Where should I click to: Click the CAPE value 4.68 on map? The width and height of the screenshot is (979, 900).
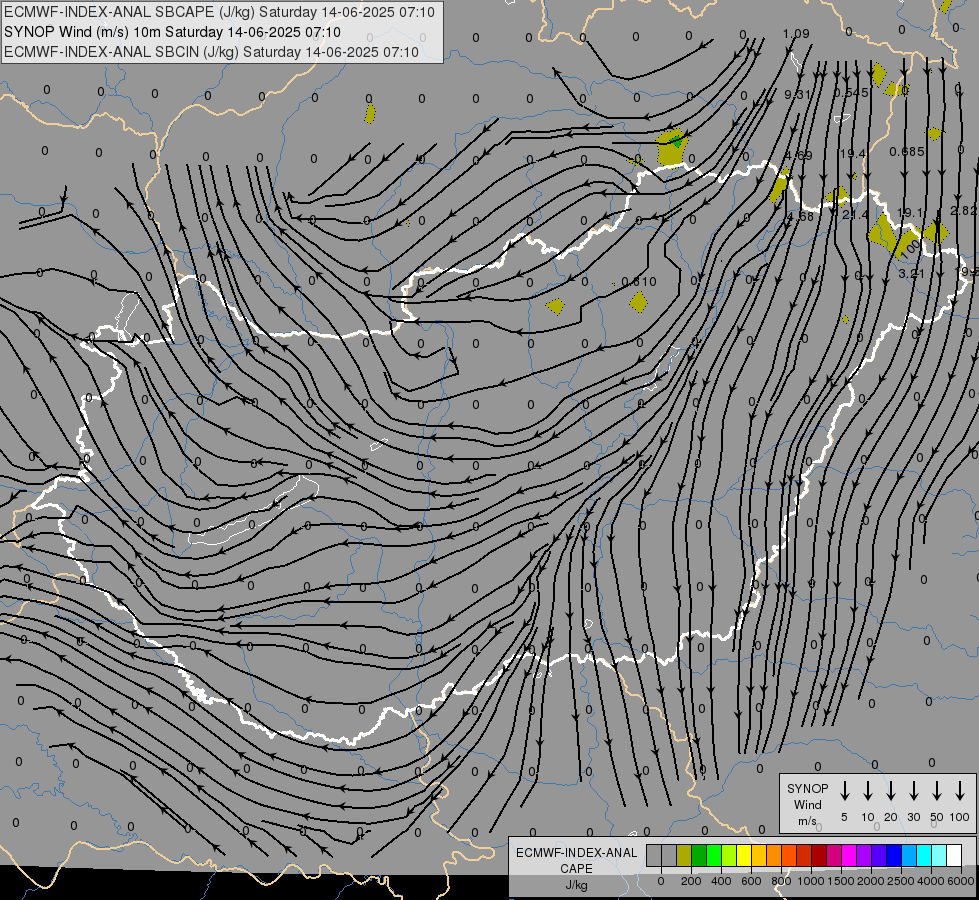tap(800, 217)
